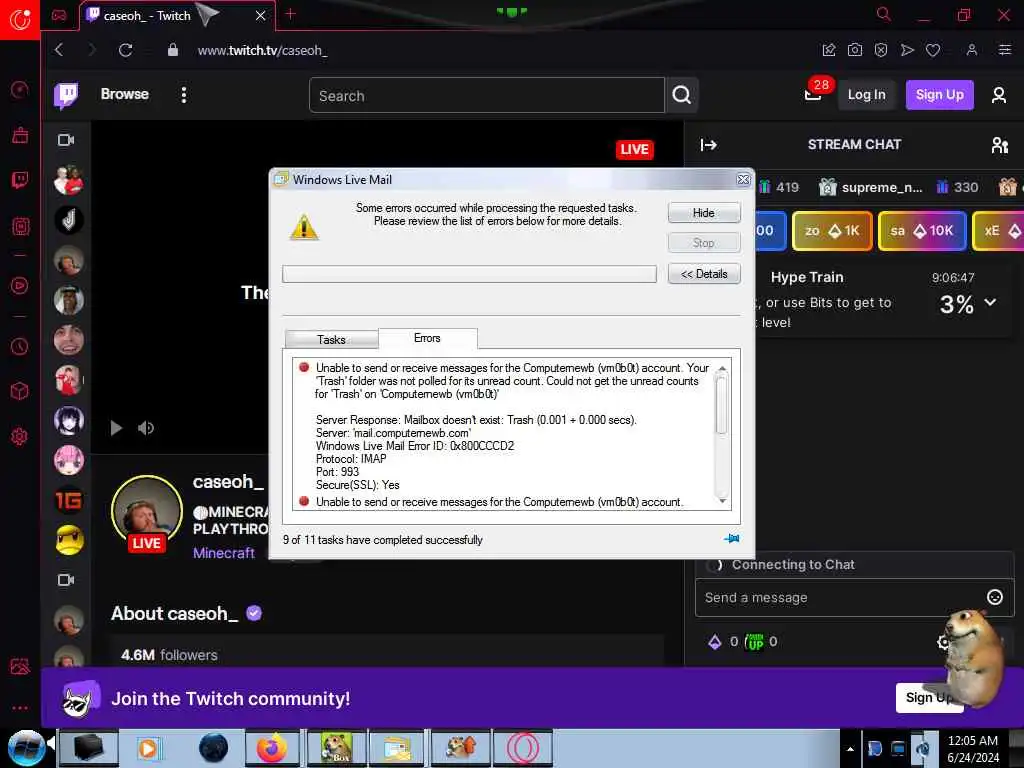
Task: Open the Opera easy setup menu icon
Action: (1005, 50)
